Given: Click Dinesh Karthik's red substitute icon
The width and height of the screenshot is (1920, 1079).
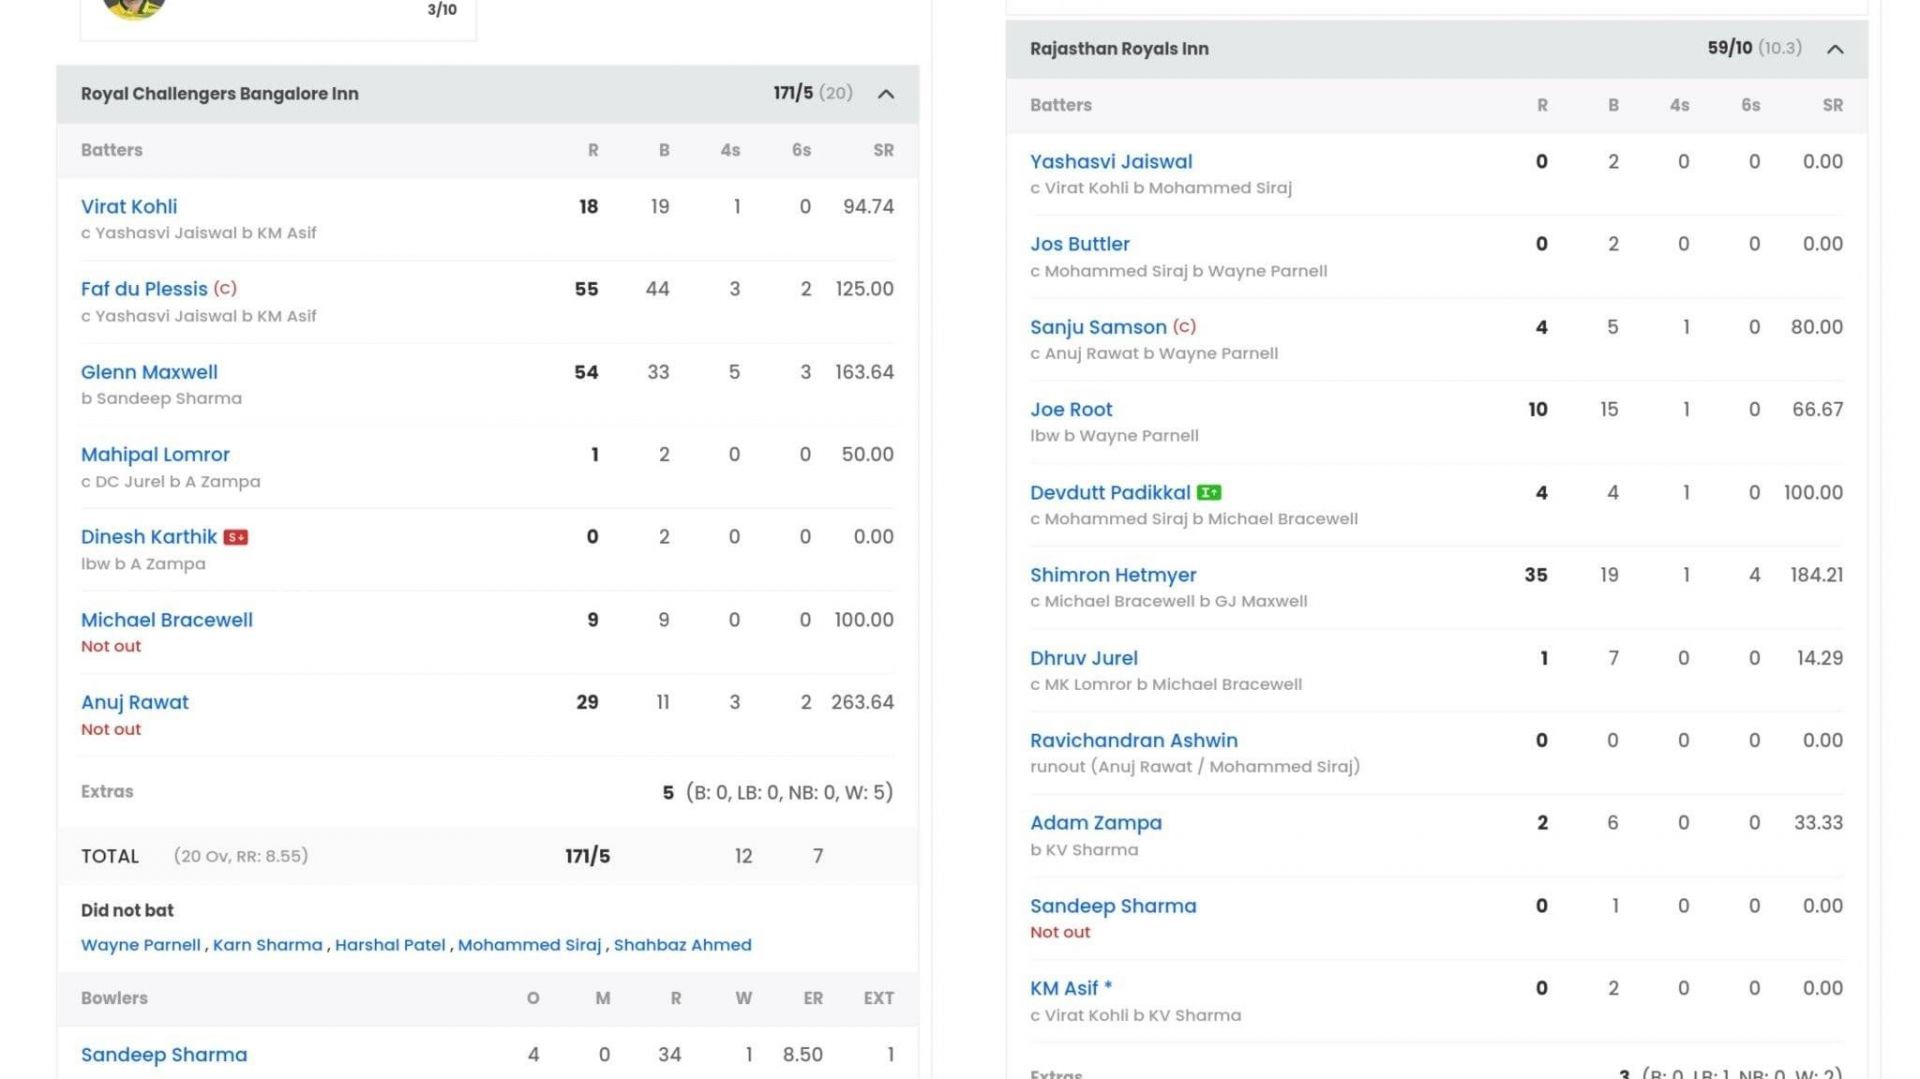Looking at the screenshot, I should click(236, 538).
